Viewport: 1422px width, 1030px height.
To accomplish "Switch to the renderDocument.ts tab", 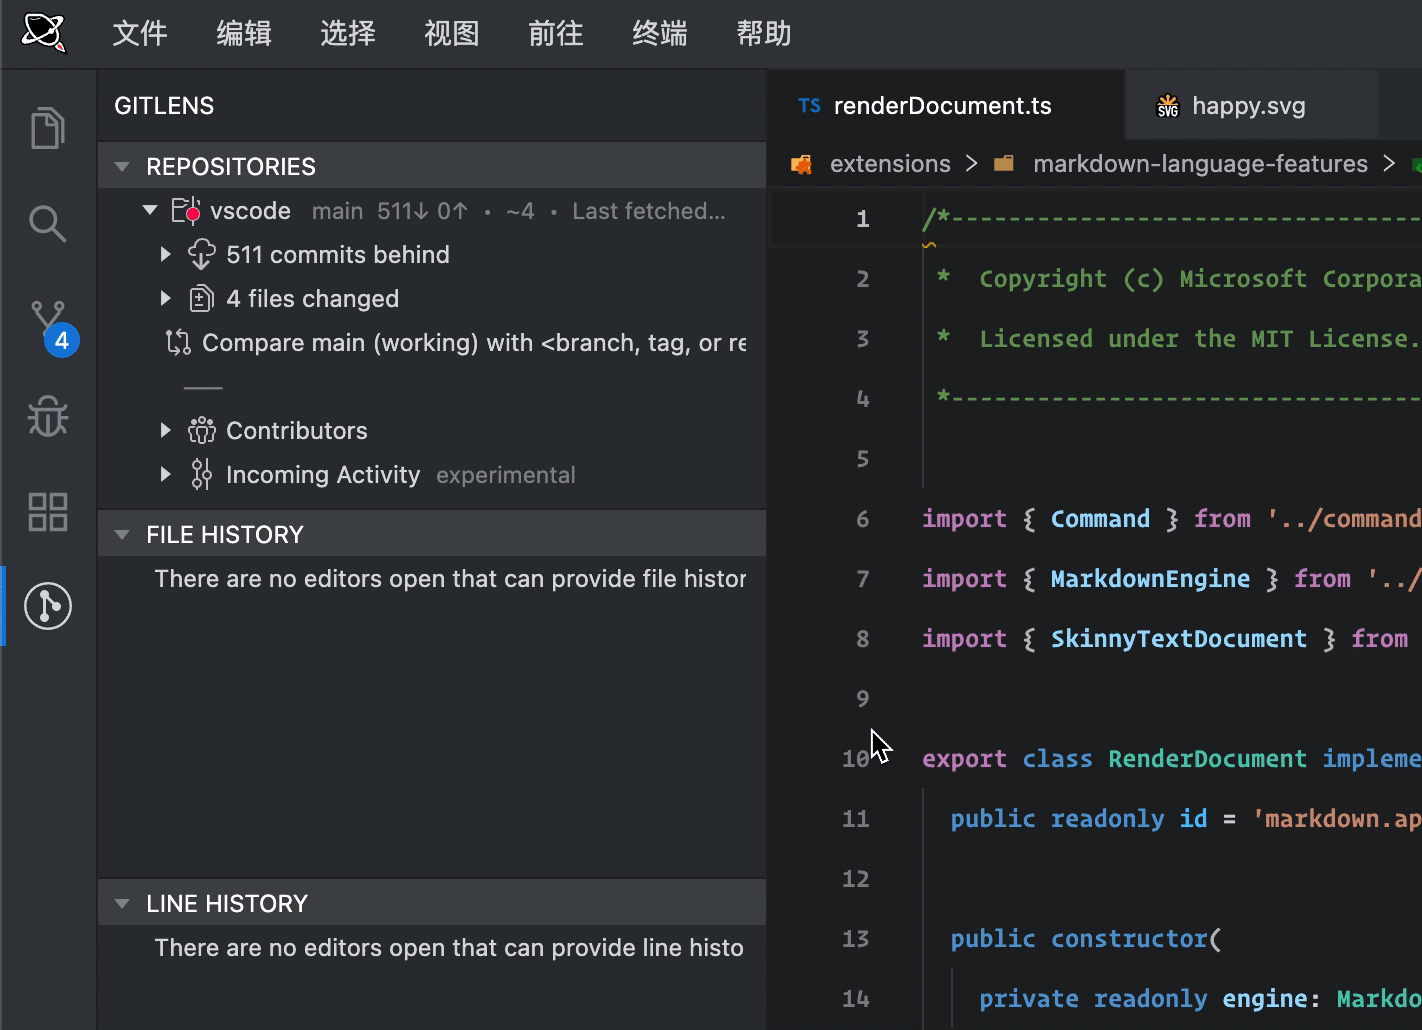I will coord(946,106).
